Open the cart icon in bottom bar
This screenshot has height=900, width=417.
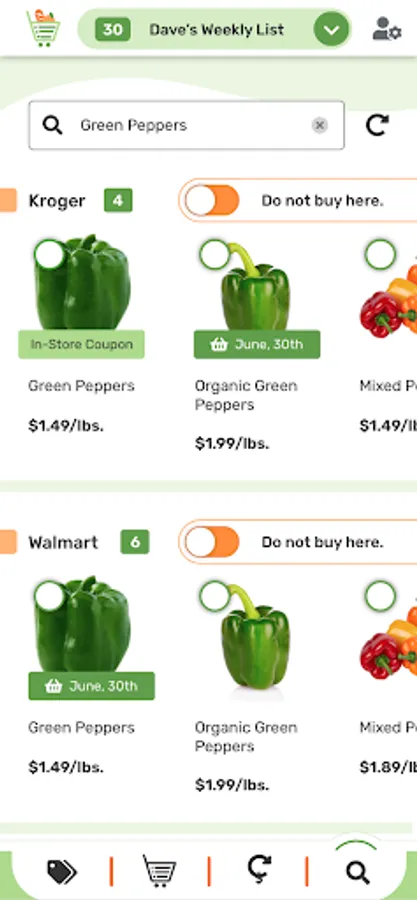159,871
